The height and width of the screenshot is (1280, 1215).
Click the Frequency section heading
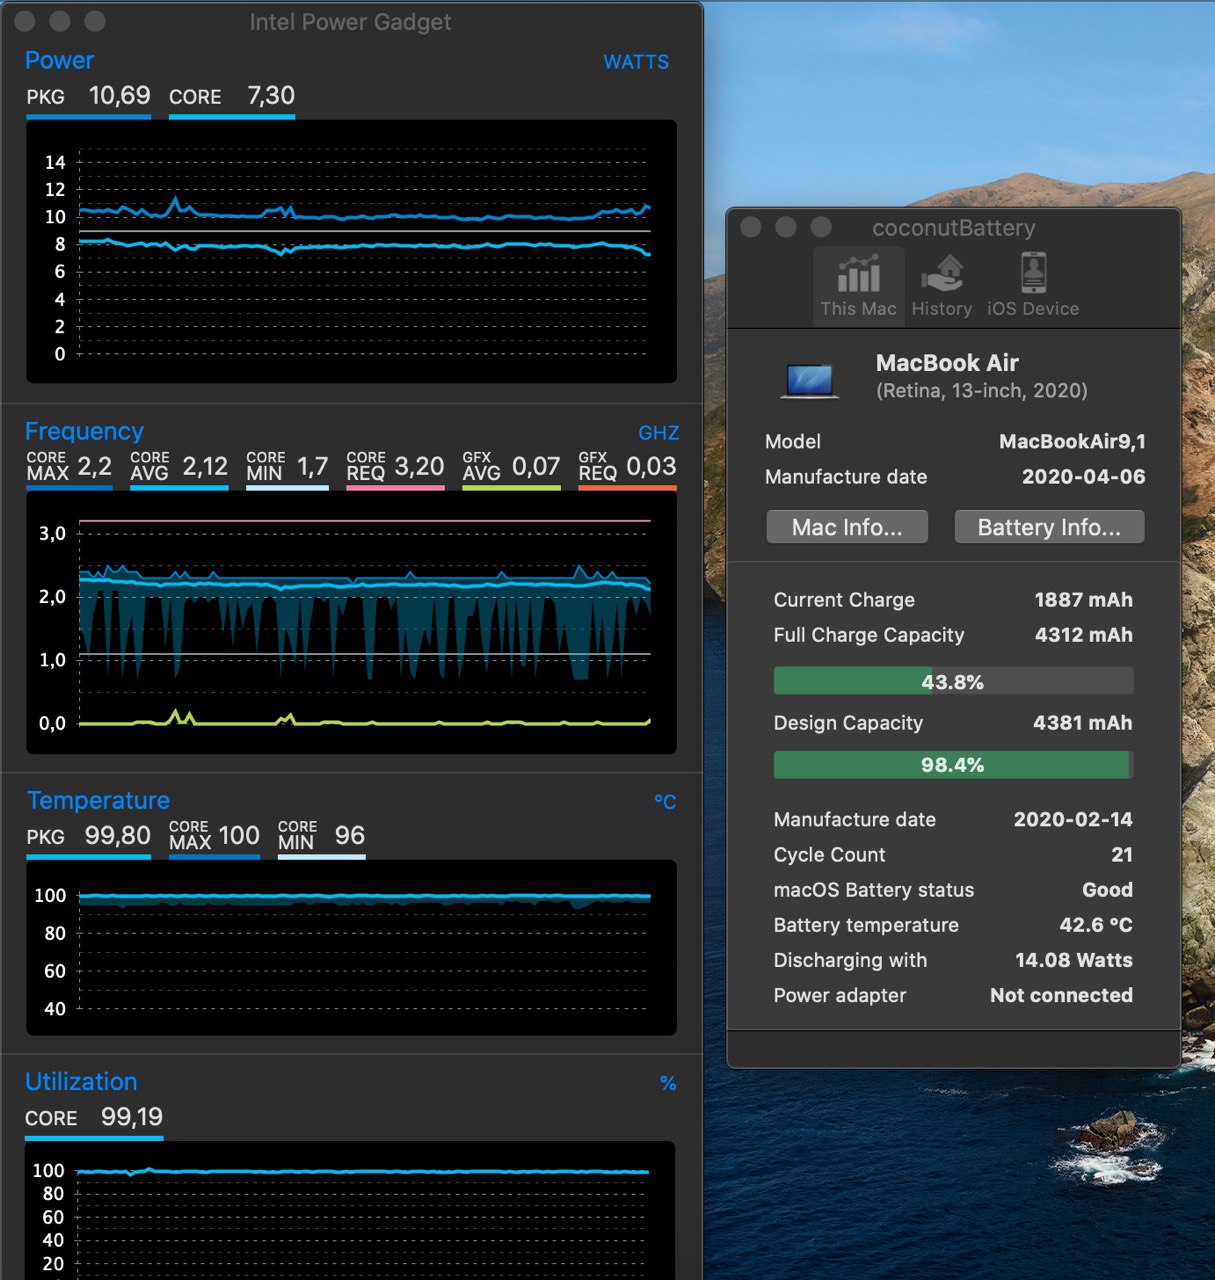pyautogui.click(x=84, y=431)
